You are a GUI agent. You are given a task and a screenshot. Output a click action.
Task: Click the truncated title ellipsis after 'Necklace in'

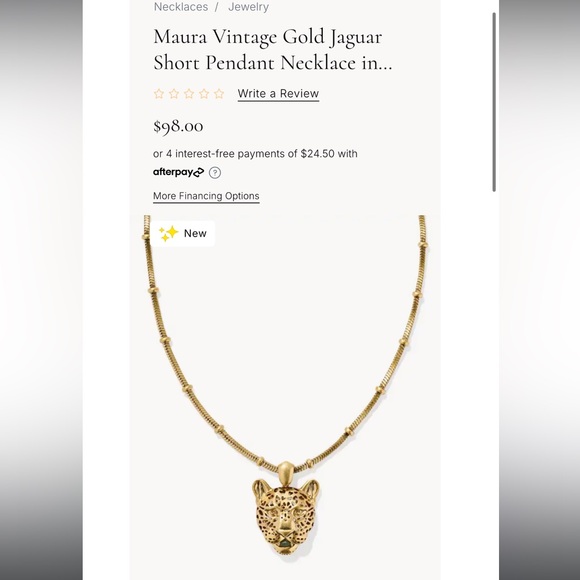pos(385,63)
